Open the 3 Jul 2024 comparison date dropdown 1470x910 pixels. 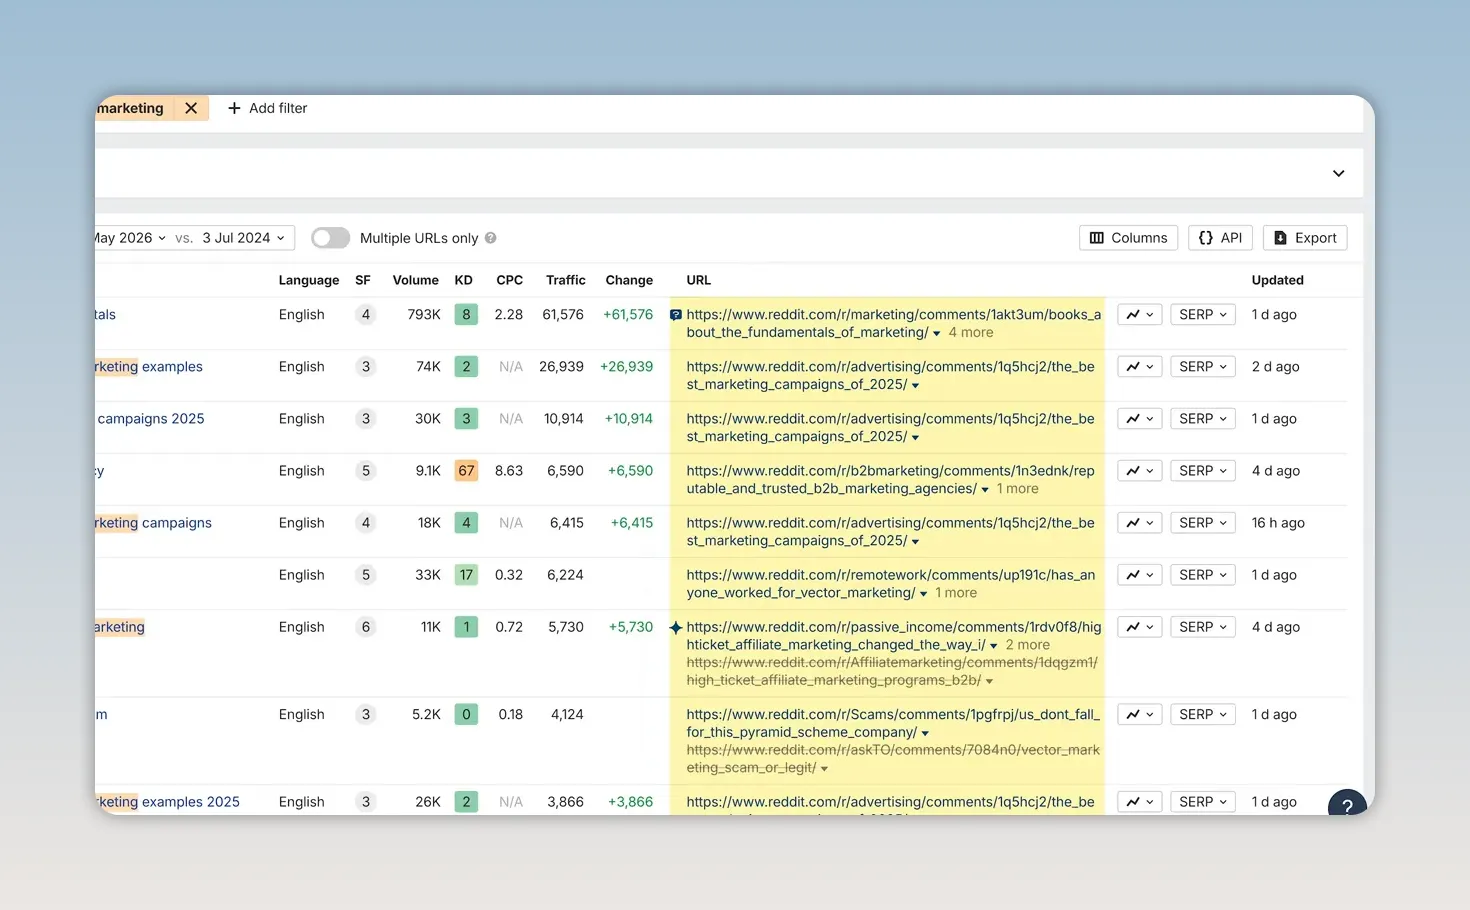click(x=243, y=238)
